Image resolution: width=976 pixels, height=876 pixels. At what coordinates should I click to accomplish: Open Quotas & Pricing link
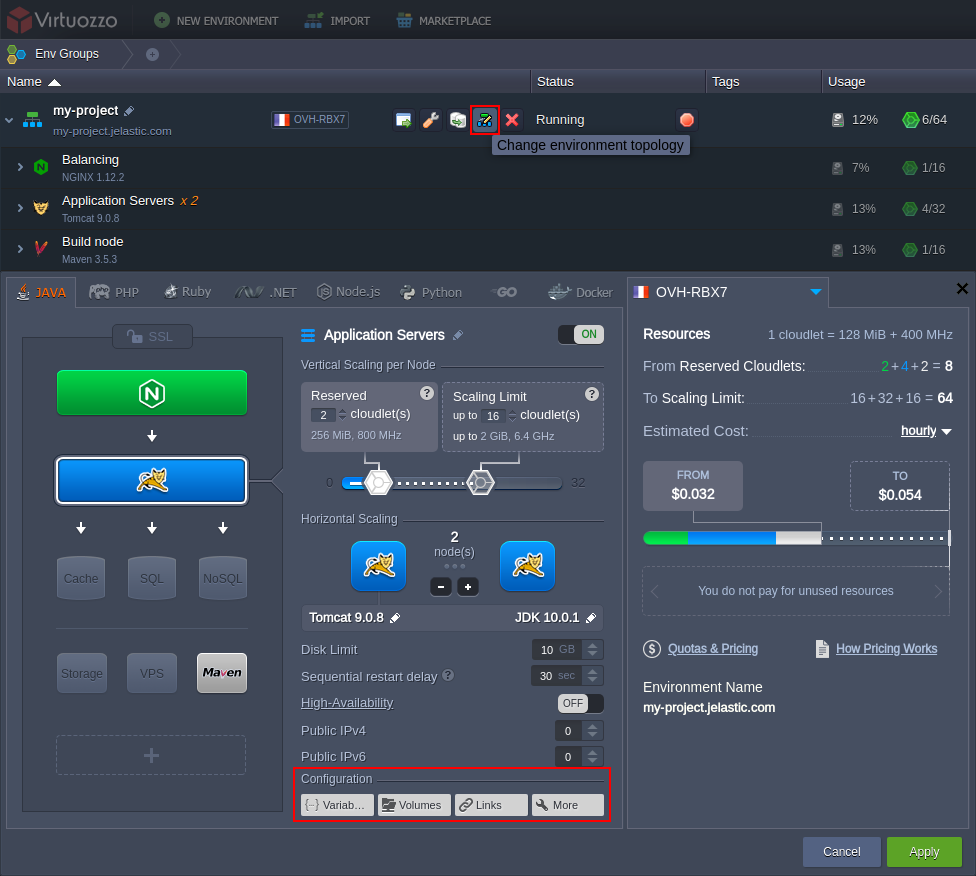pyautogui.click(x=713, y=649)
